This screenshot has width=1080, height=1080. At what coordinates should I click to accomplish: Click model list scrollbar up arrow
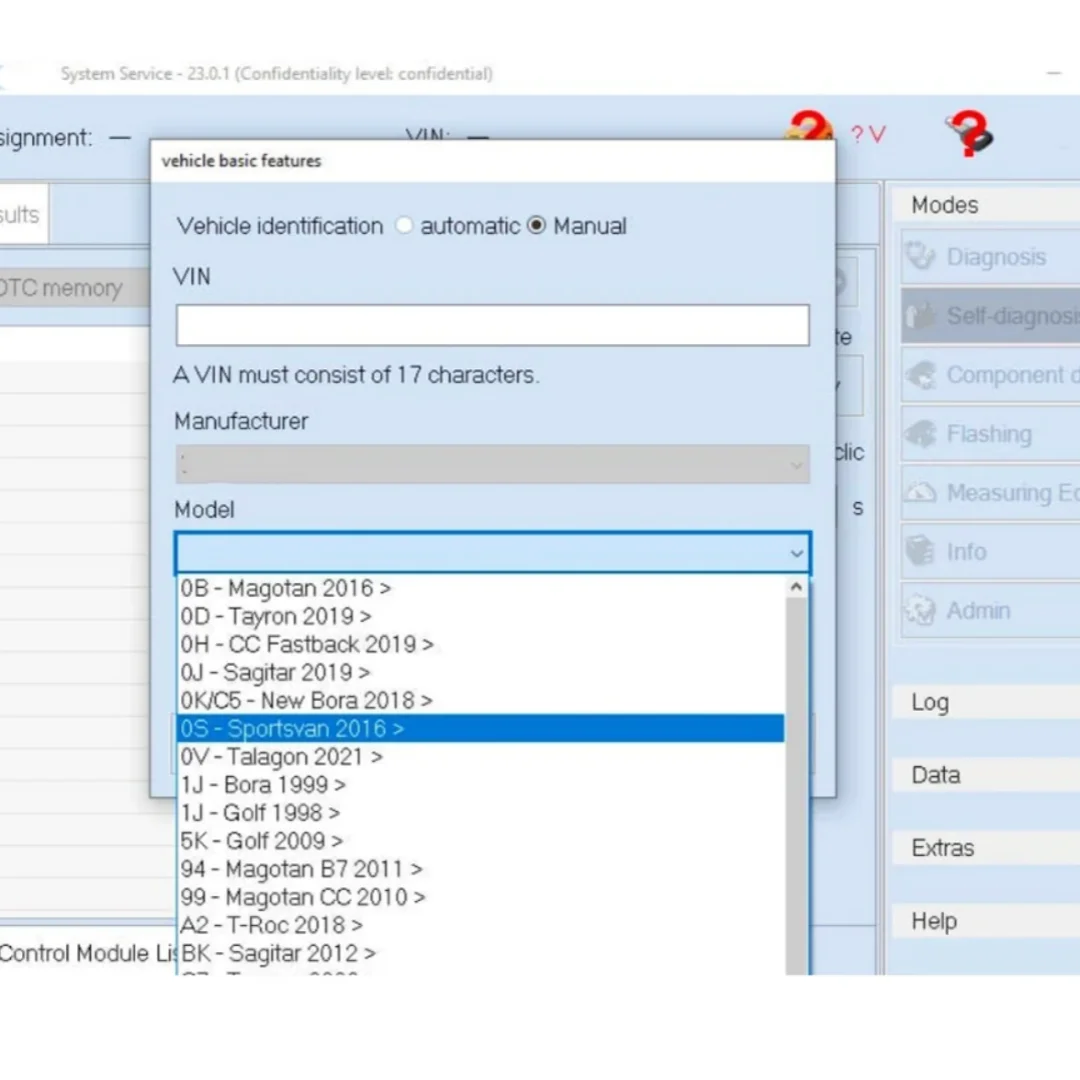coord(796,587)
